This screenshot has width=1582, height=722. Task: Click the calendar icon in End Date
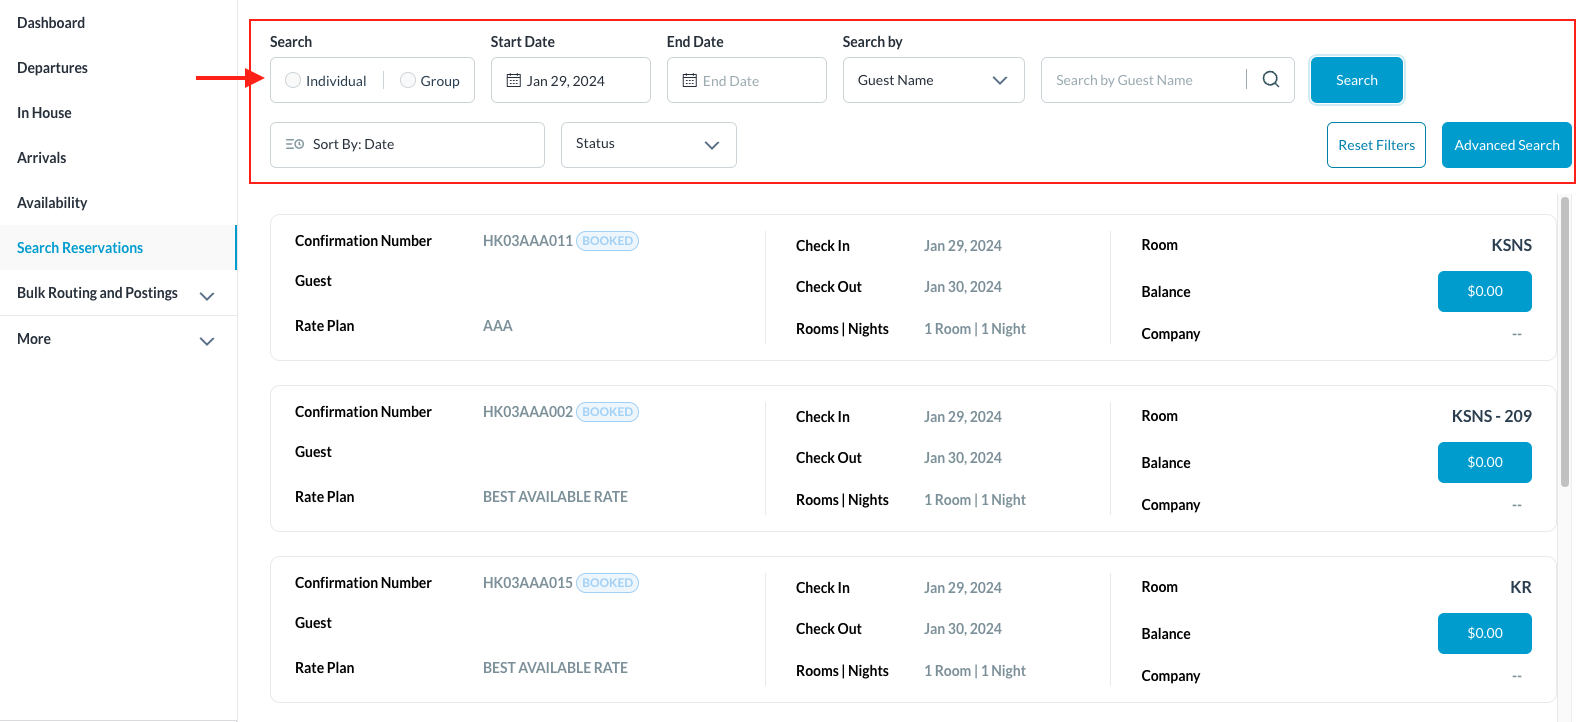(x=690, y=80)
